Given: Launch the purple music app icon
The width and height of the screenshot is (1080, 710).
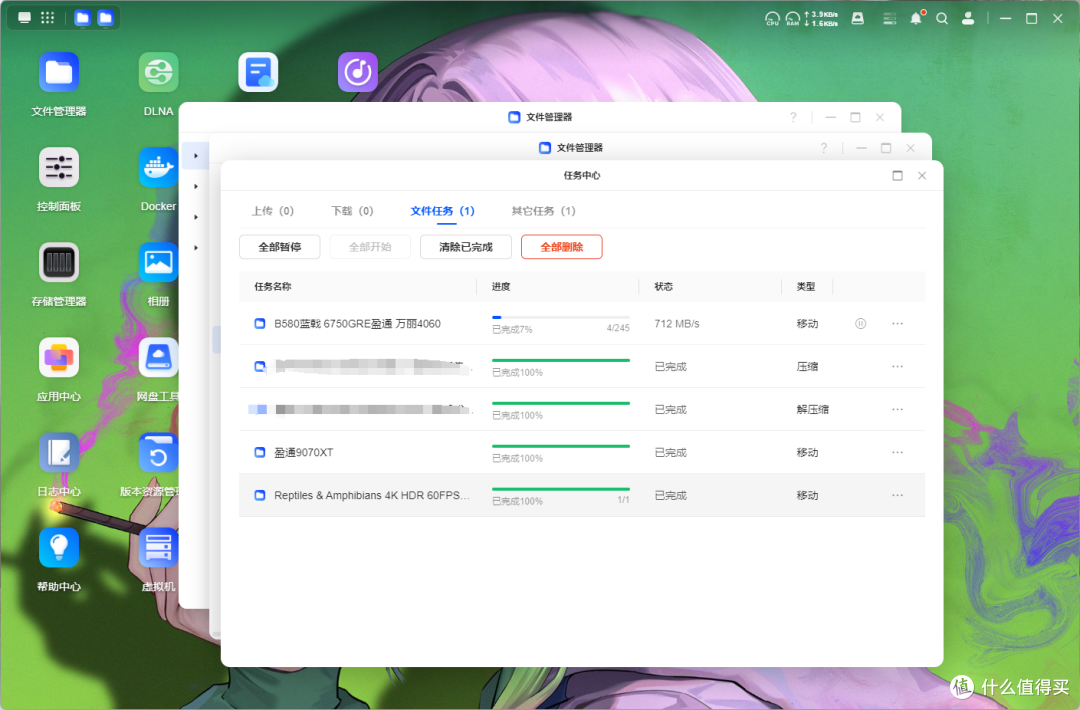Looking at the screenshot, I should tap(357, 72).
